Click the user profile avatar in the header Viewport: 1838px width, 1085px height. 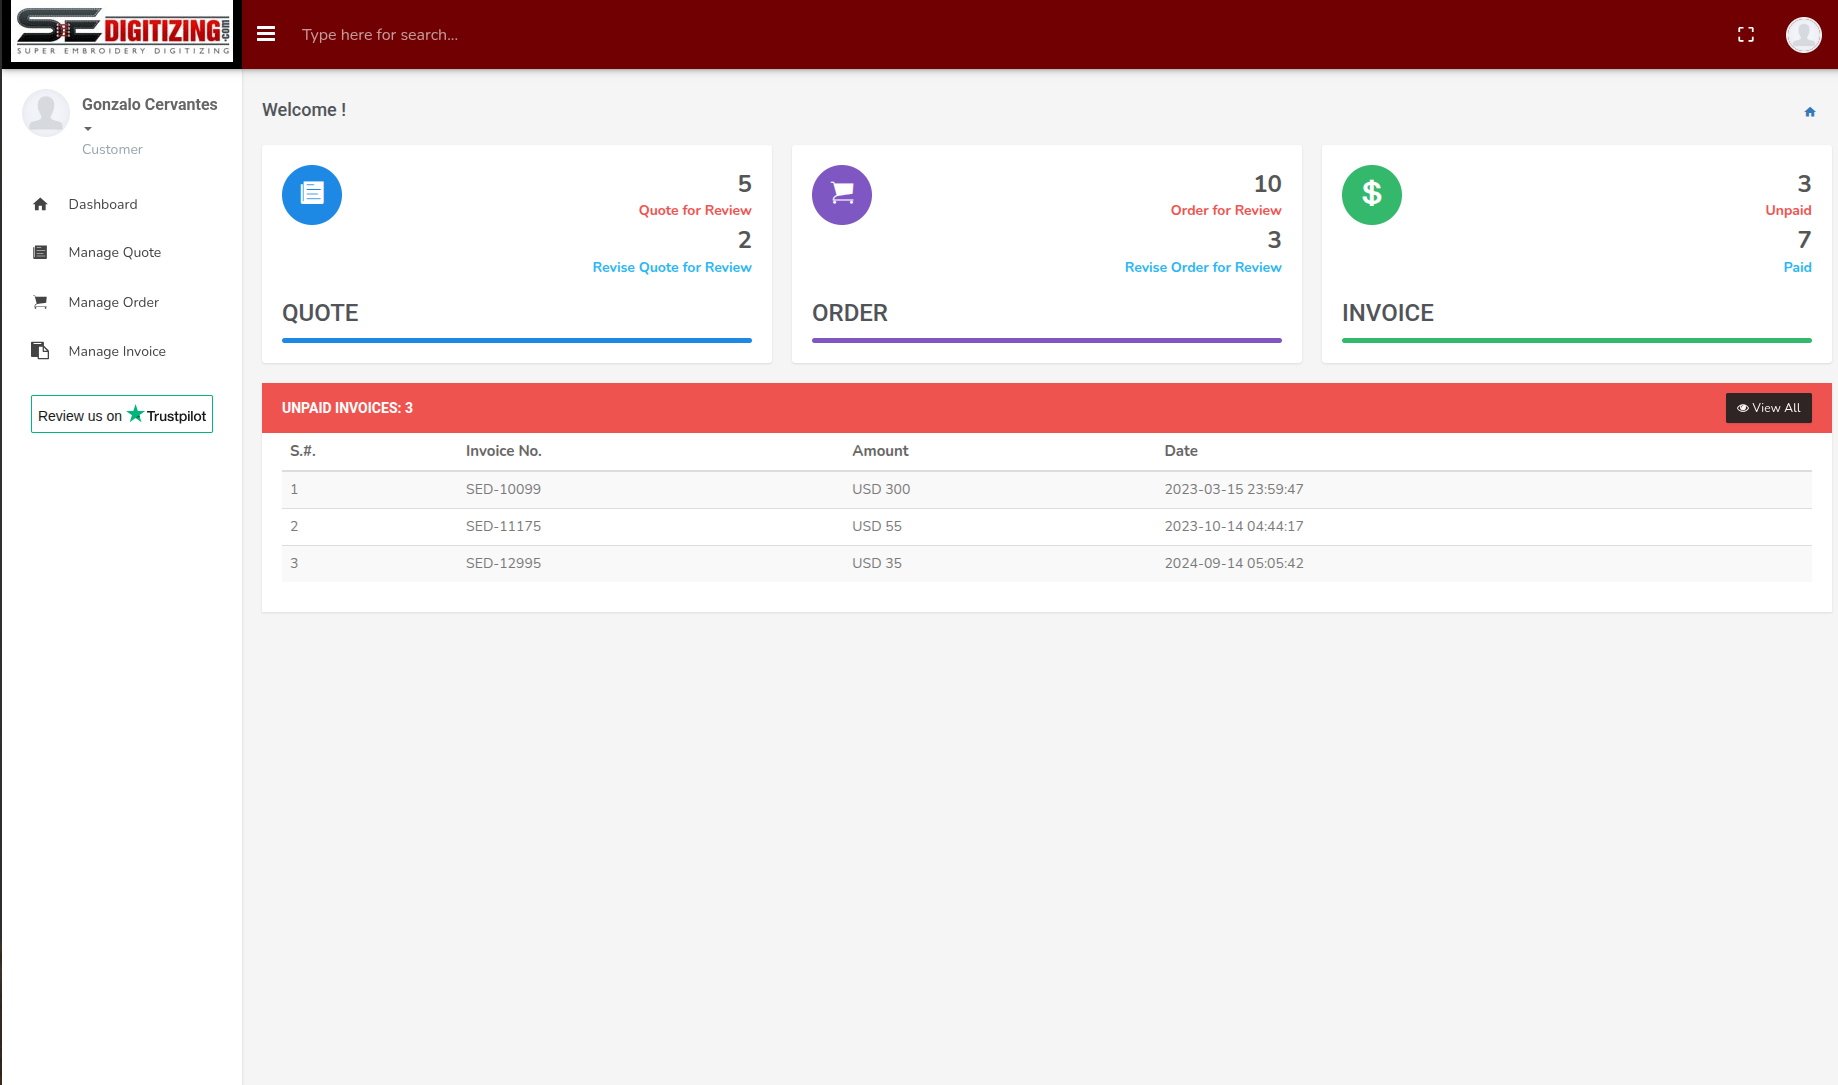[x=1803, y=34]
